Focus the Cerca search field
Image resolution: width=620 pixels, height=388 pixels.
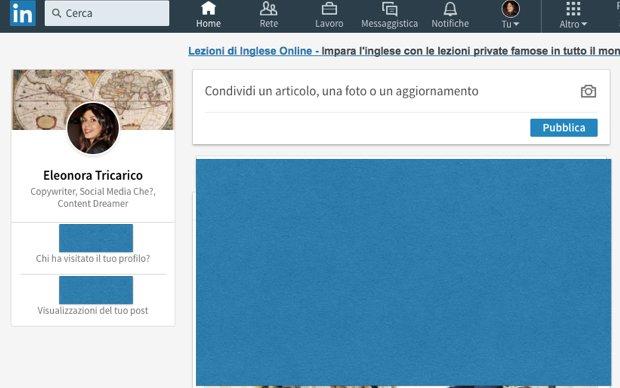coord(107,13)
